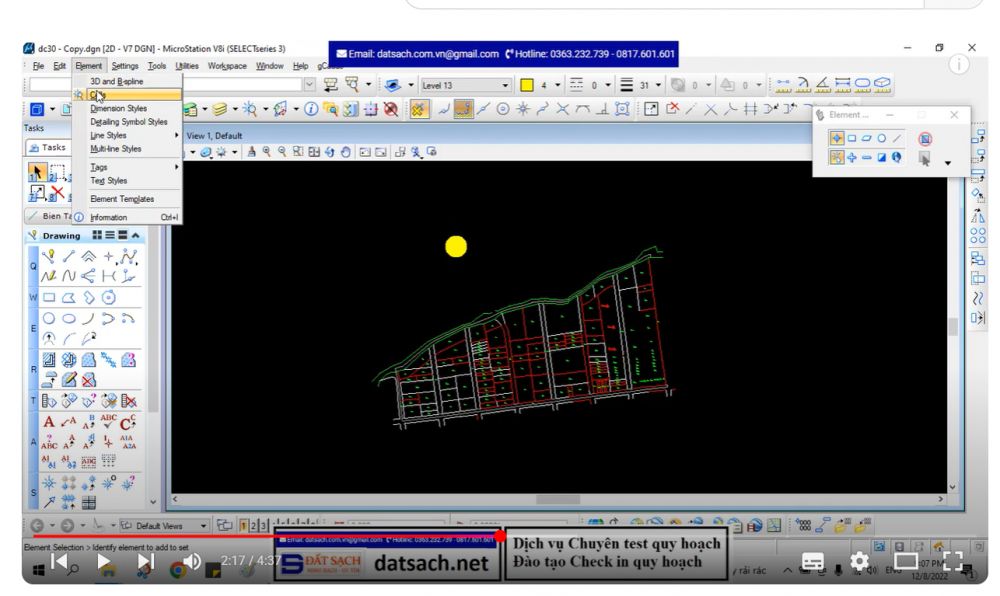Click Element Templates menu entry

[122, 199]
